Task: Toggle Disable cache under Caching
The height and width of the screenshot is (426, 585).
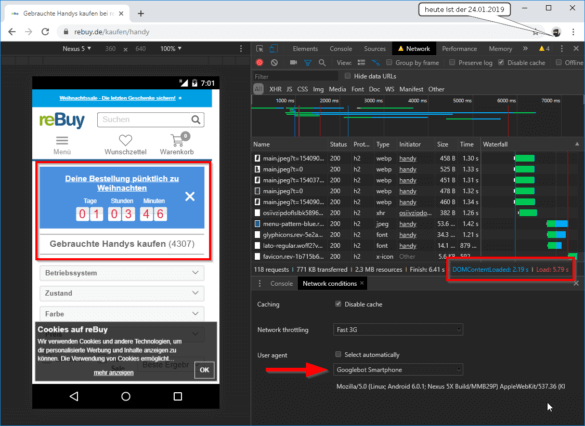Action: (x=338, y=304)
